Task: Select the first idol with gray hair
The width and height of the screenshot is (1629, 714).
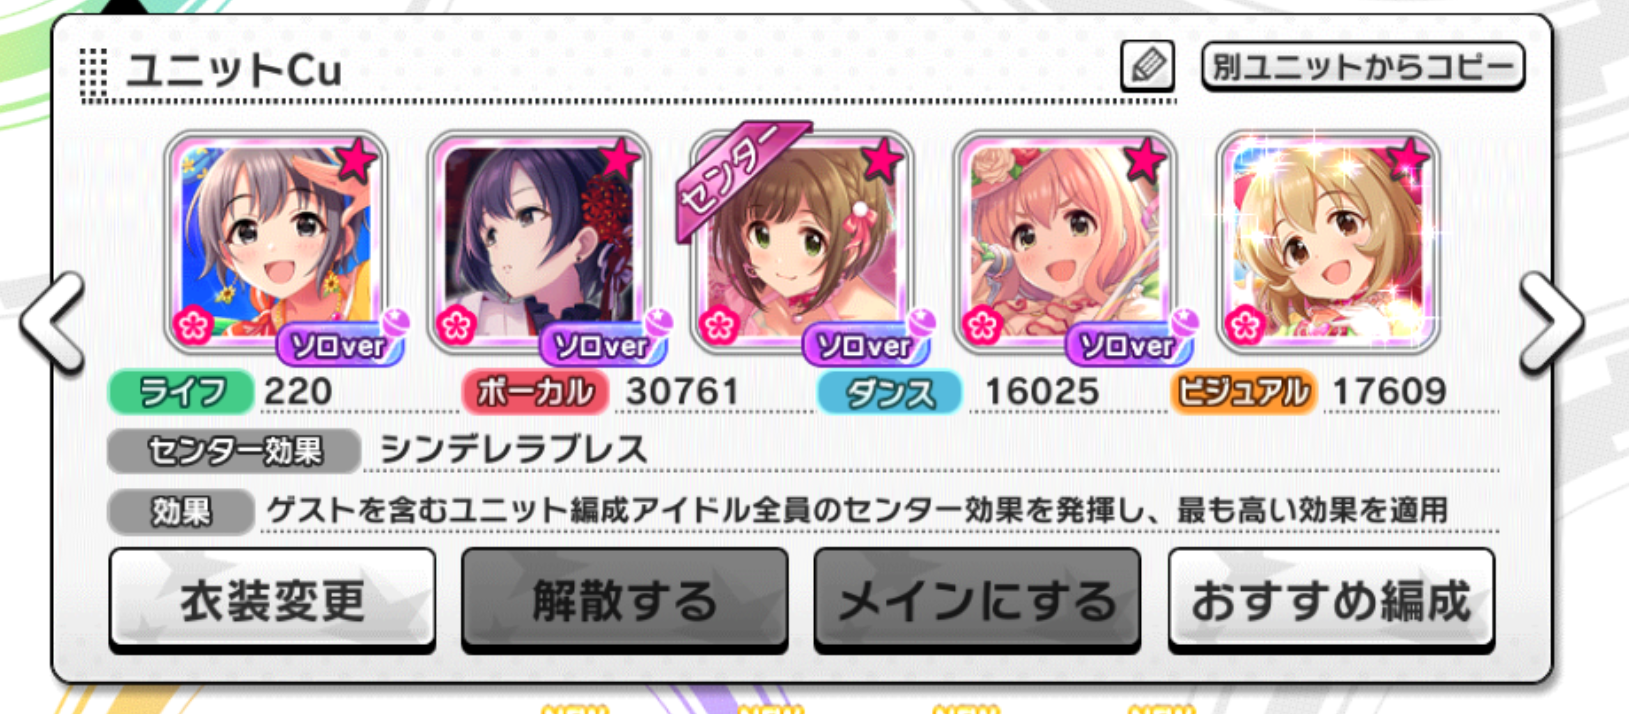Action: (x=276, y=242)
